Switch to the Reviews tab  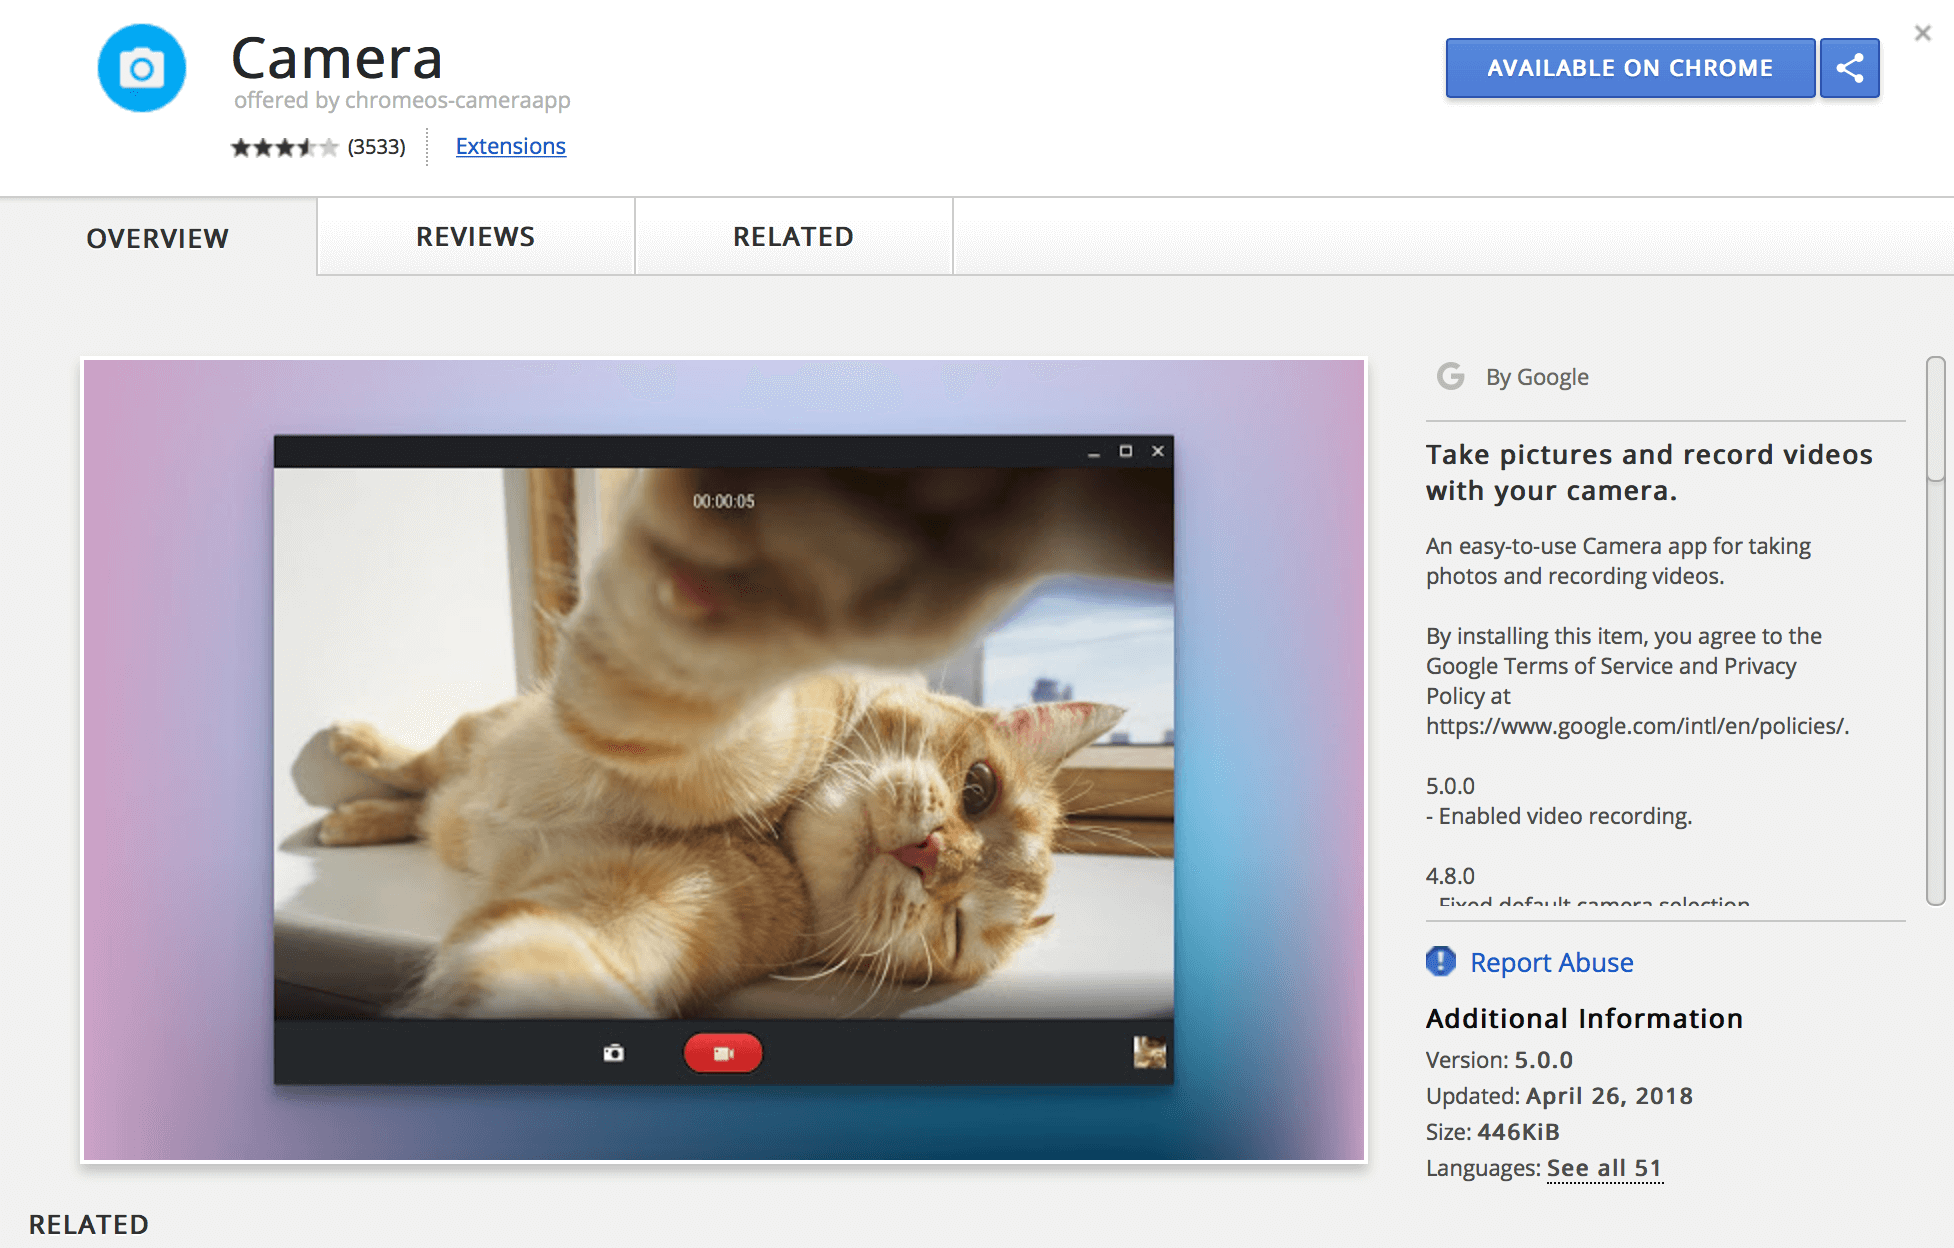point(475,237)
